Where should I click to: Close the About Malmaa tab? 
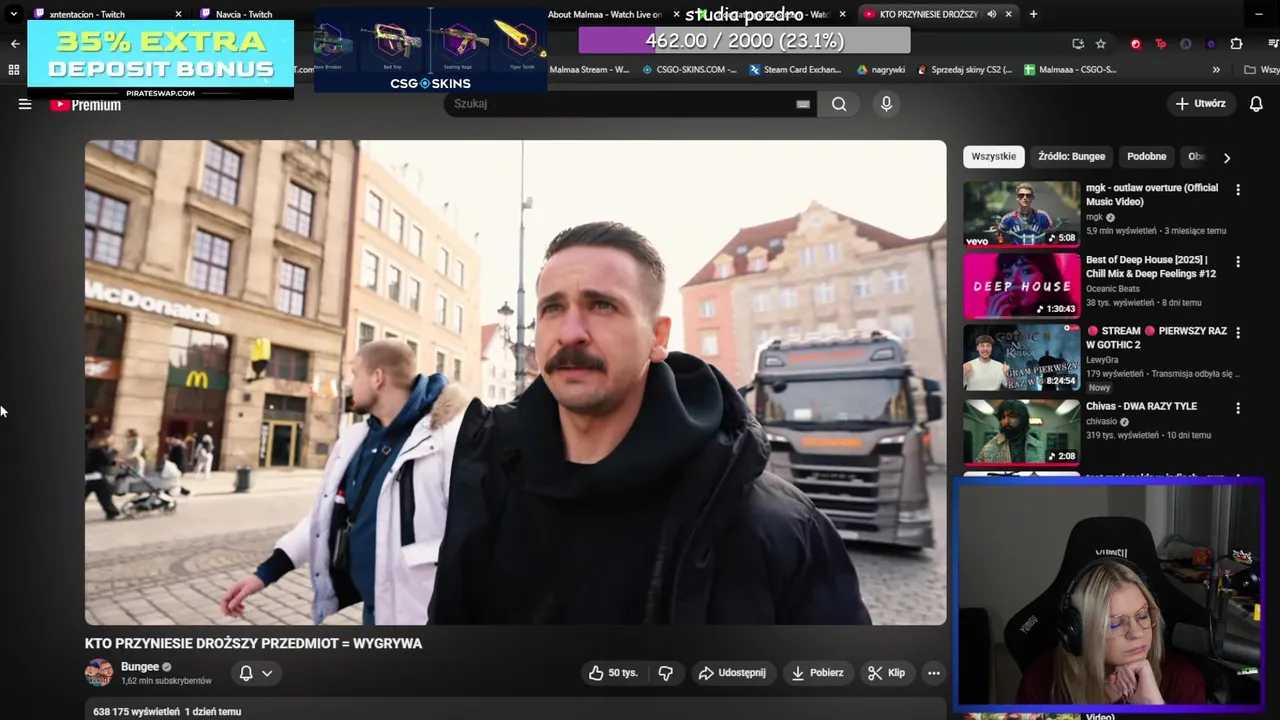coord(676,14)
